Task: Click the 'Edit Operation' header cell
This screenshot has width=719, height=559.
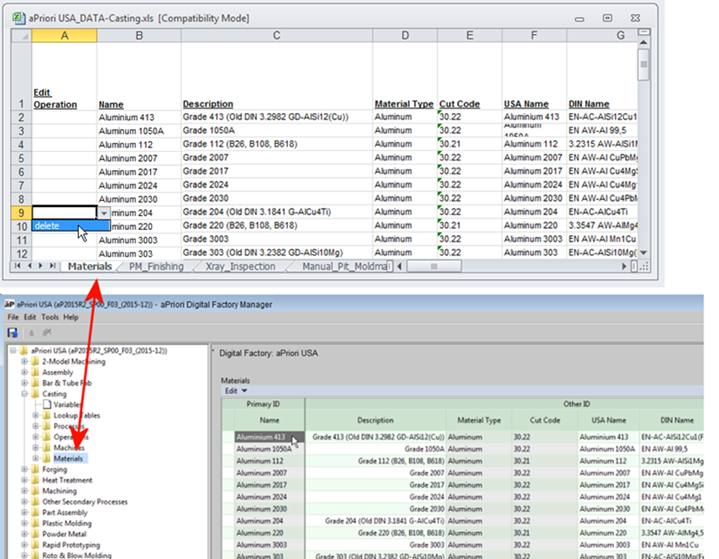Action: 64,76
